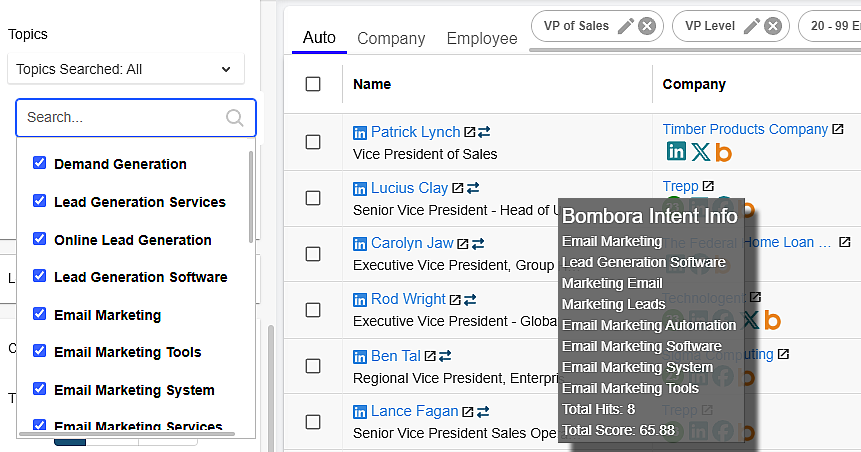This screenshot has width=861, height=452.
Task: Uncheck Lead Generation Services topic
Action: coord(40,200)
